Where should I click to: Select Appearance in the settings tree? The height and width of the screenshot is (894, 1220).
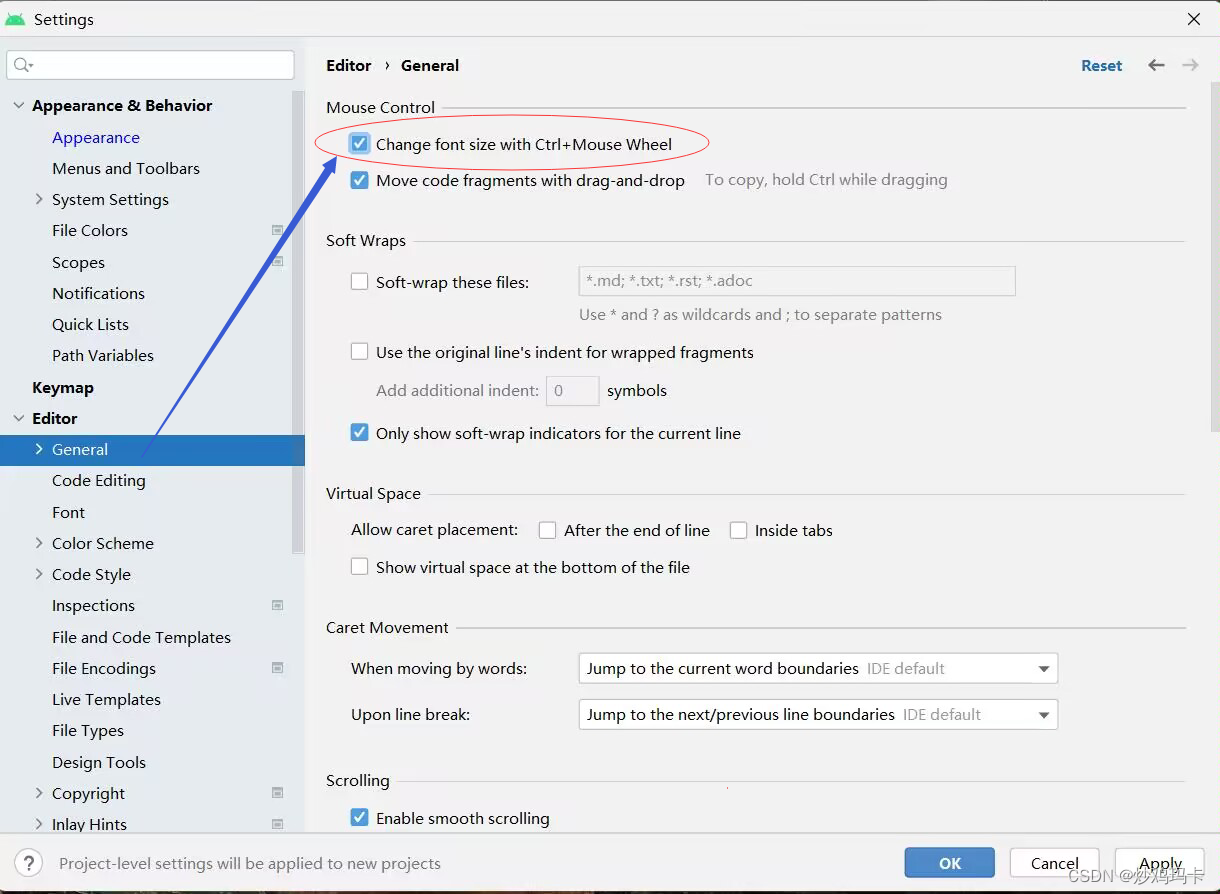(96, 137)
